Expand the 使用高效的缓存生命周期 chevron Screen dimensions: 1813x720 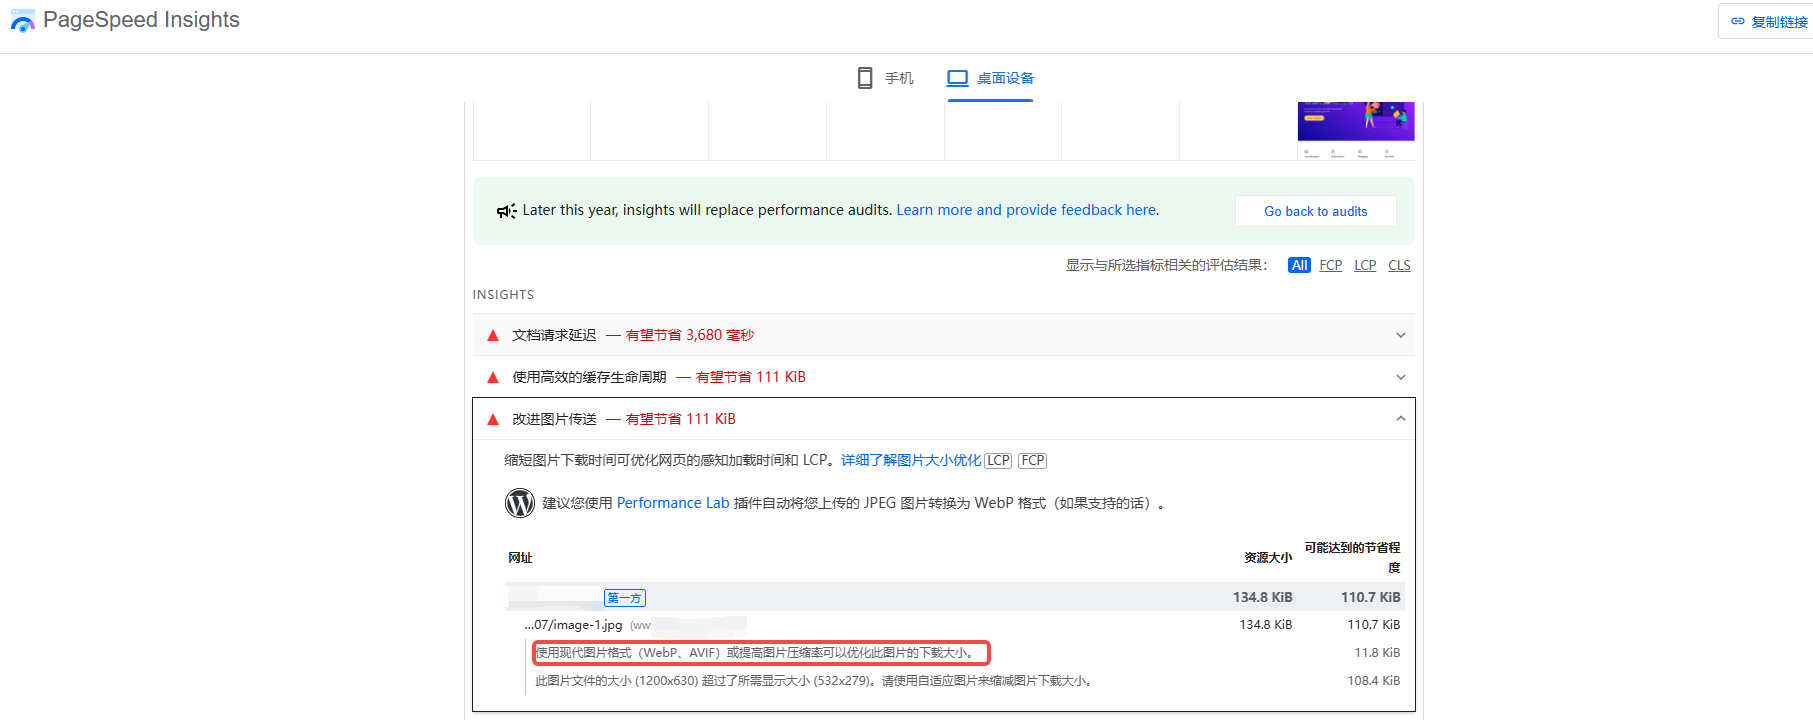(x=1400, y=377)
